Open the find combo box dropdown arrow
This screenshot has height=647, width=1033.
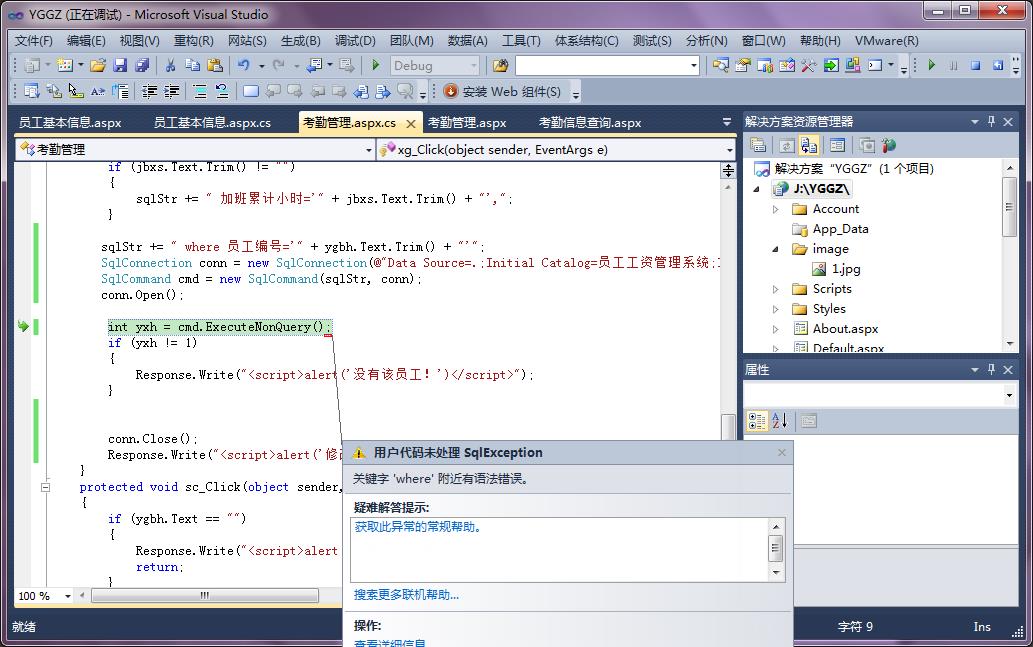coord(694,65)
